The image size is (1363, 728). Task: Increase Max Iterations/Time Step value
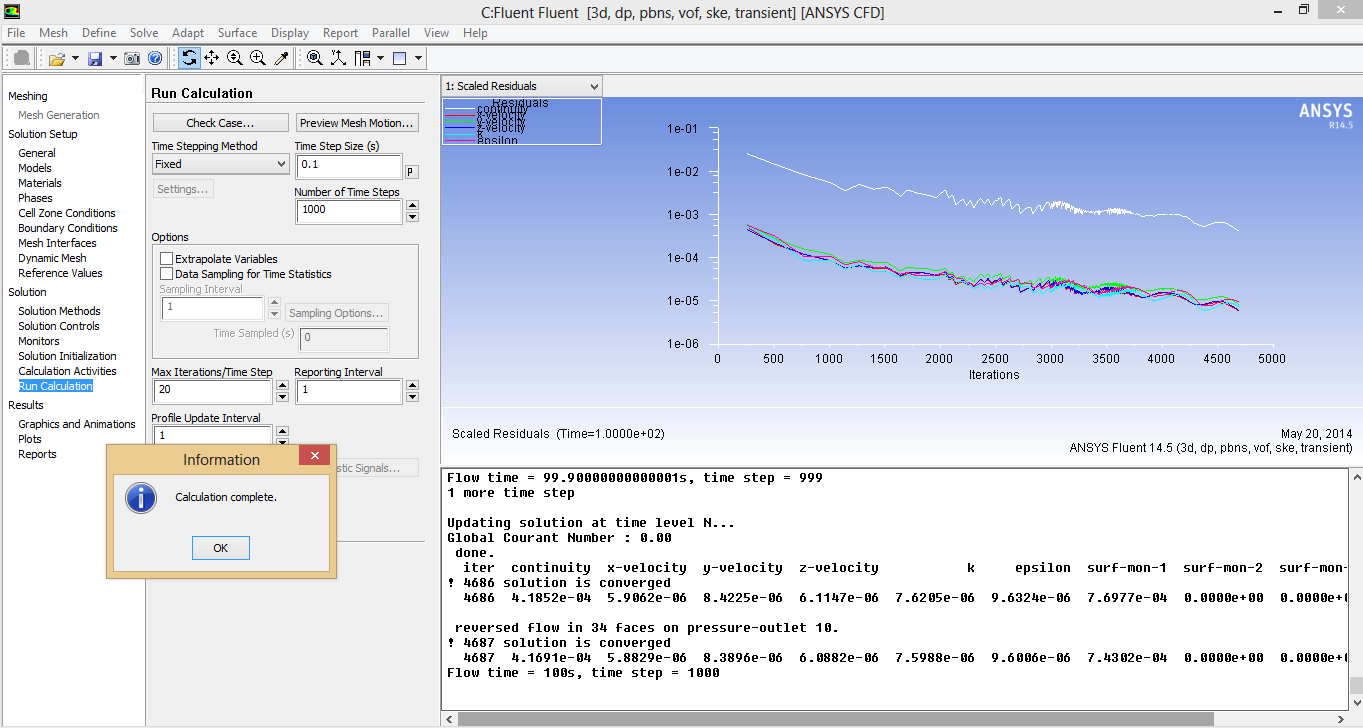[282, 385]
